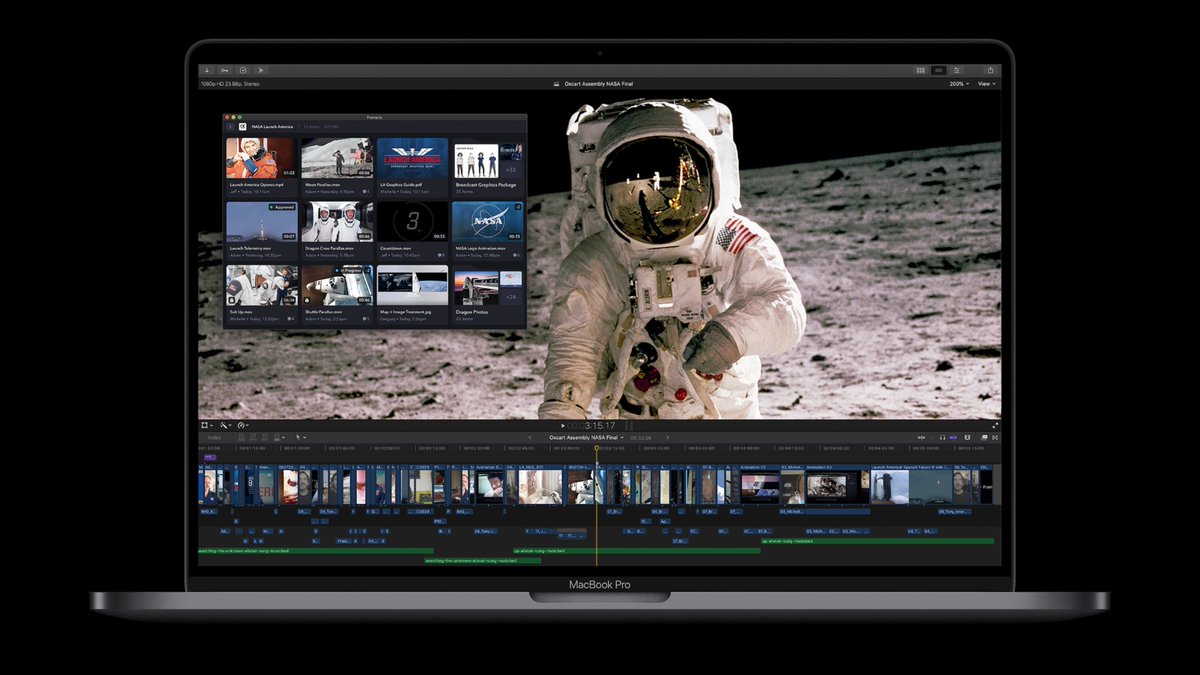The width and height of the screenshot is (1200, 675).
Task: Open Moon Parallax.mov thumbnail in Frame.io
Action: click(337, 158)
